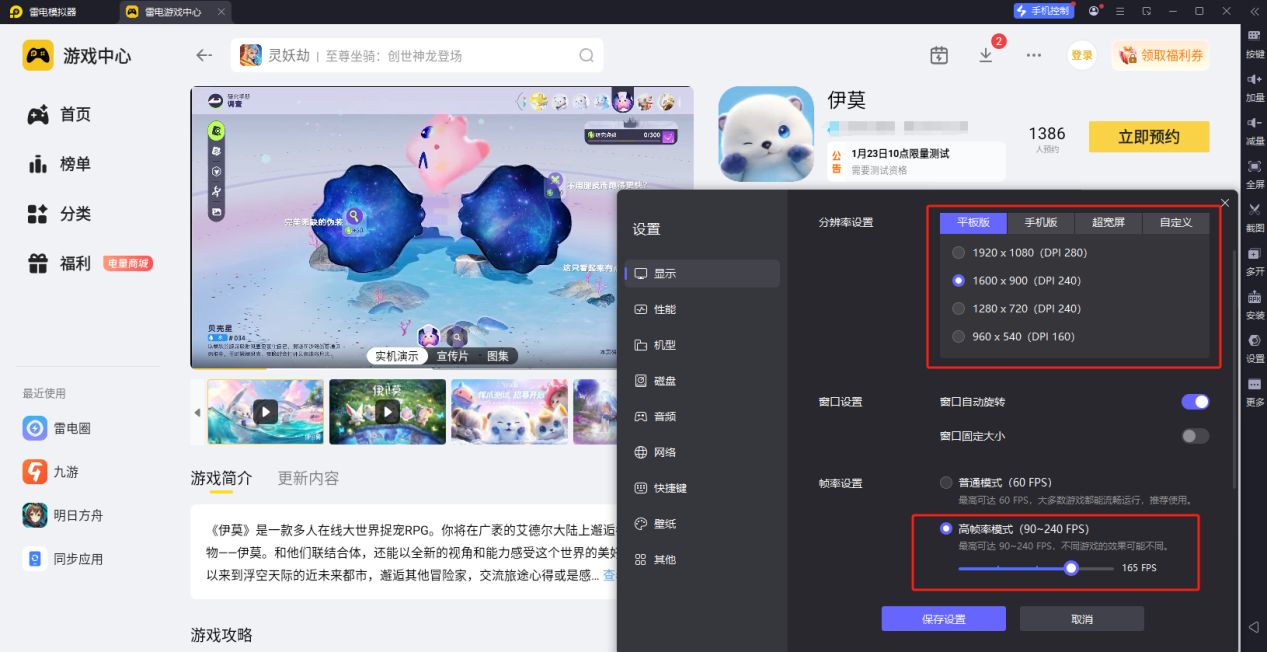Close the settings dialog

(x=1225, y=204)
